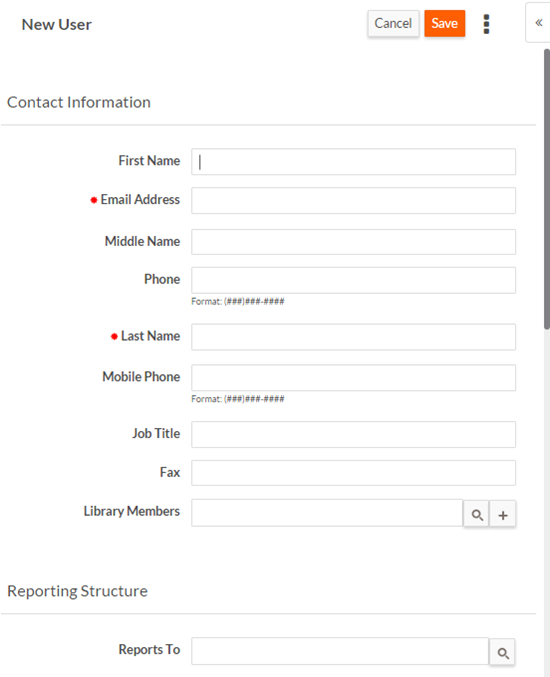The height and width of the screenshot is (677, 550).
Task: Click the Mobile Phone field
Action: [354, 378]
